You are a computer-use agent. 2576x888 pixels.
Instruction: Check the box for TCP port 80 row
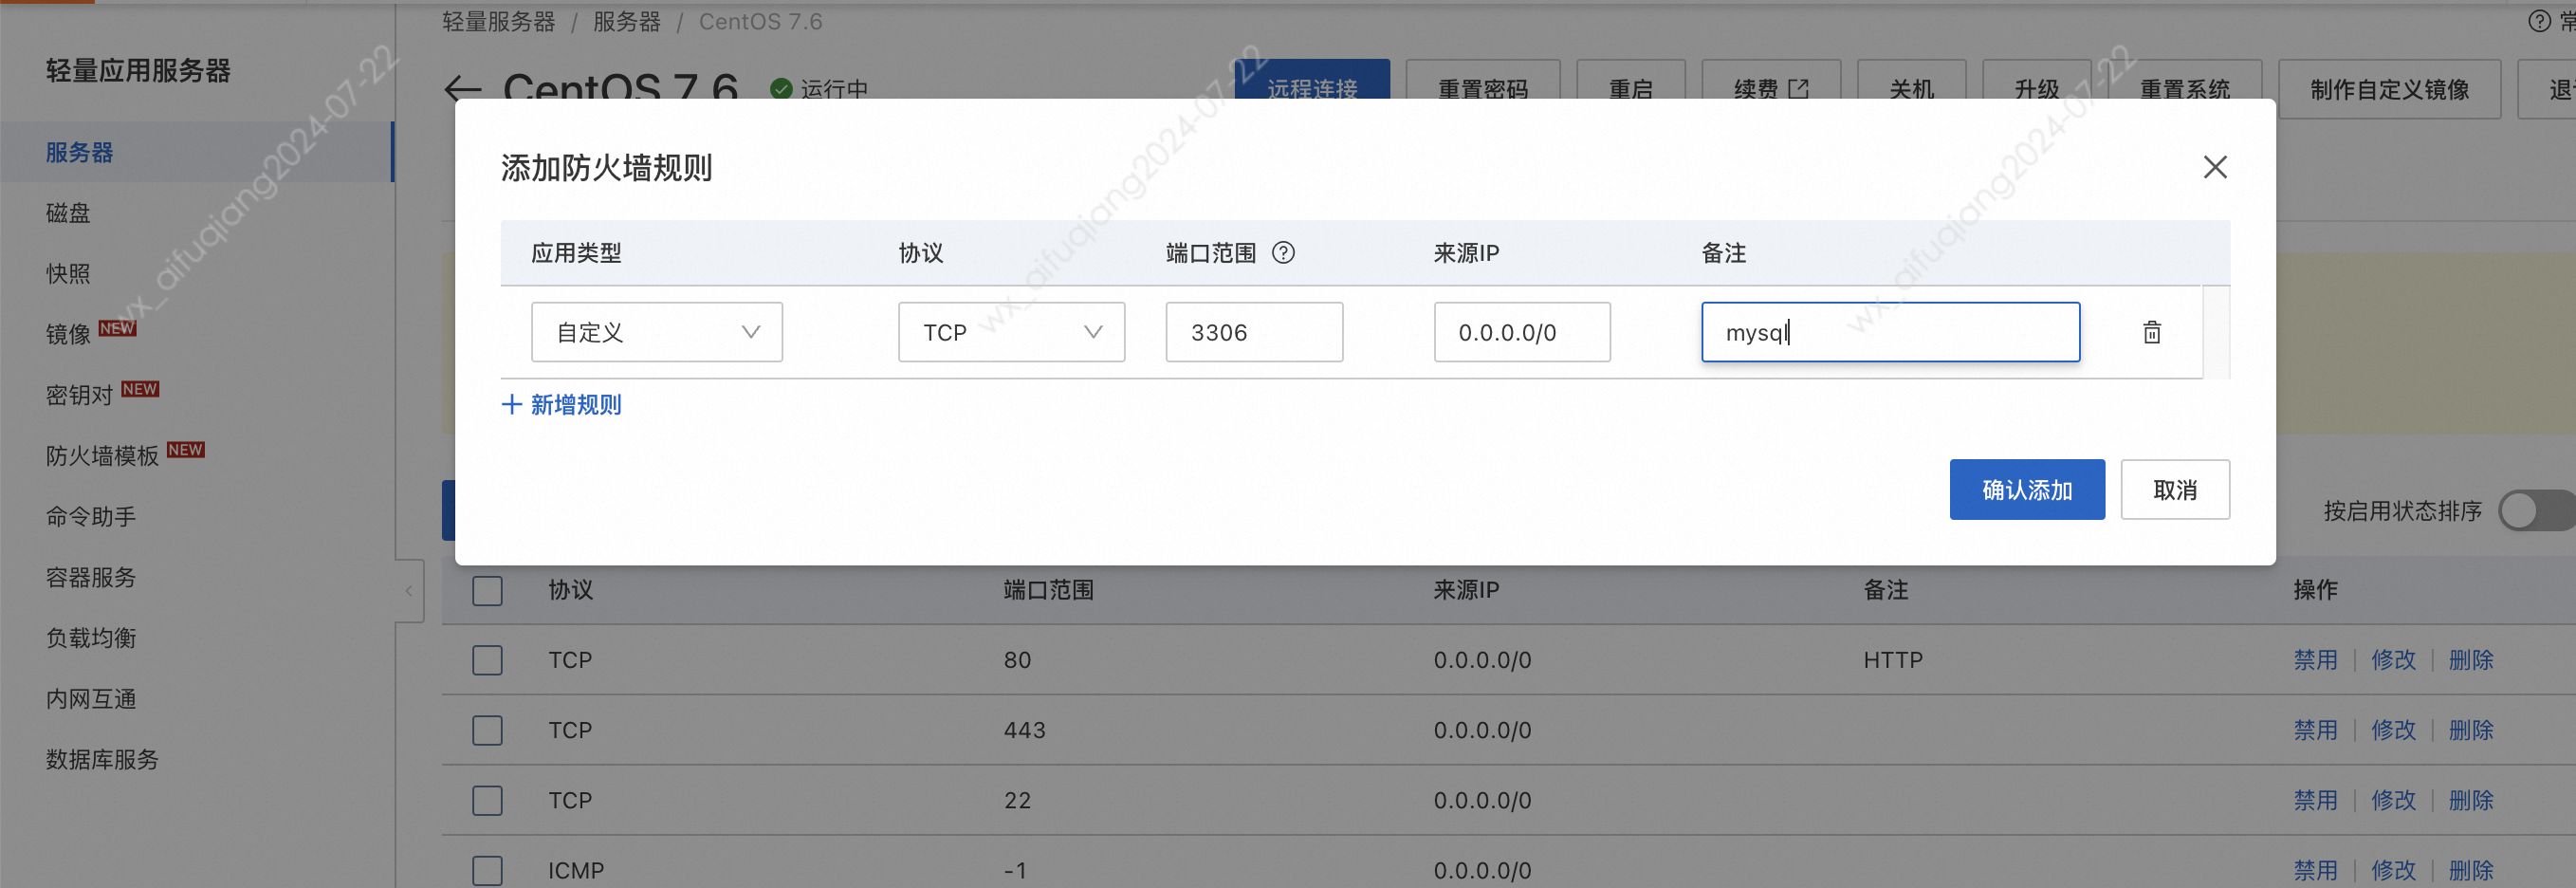487,660
